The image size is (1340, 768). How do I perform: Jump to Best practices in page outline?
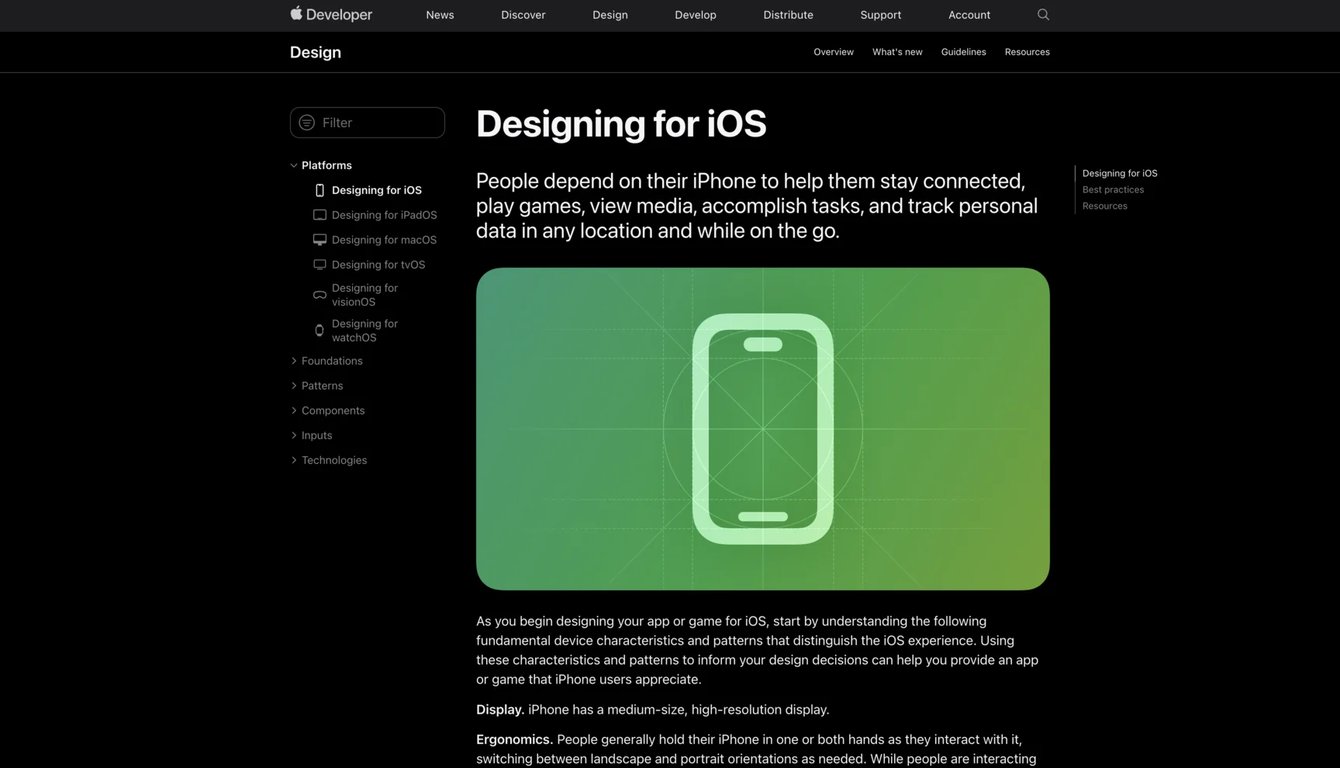point(1113,190)
